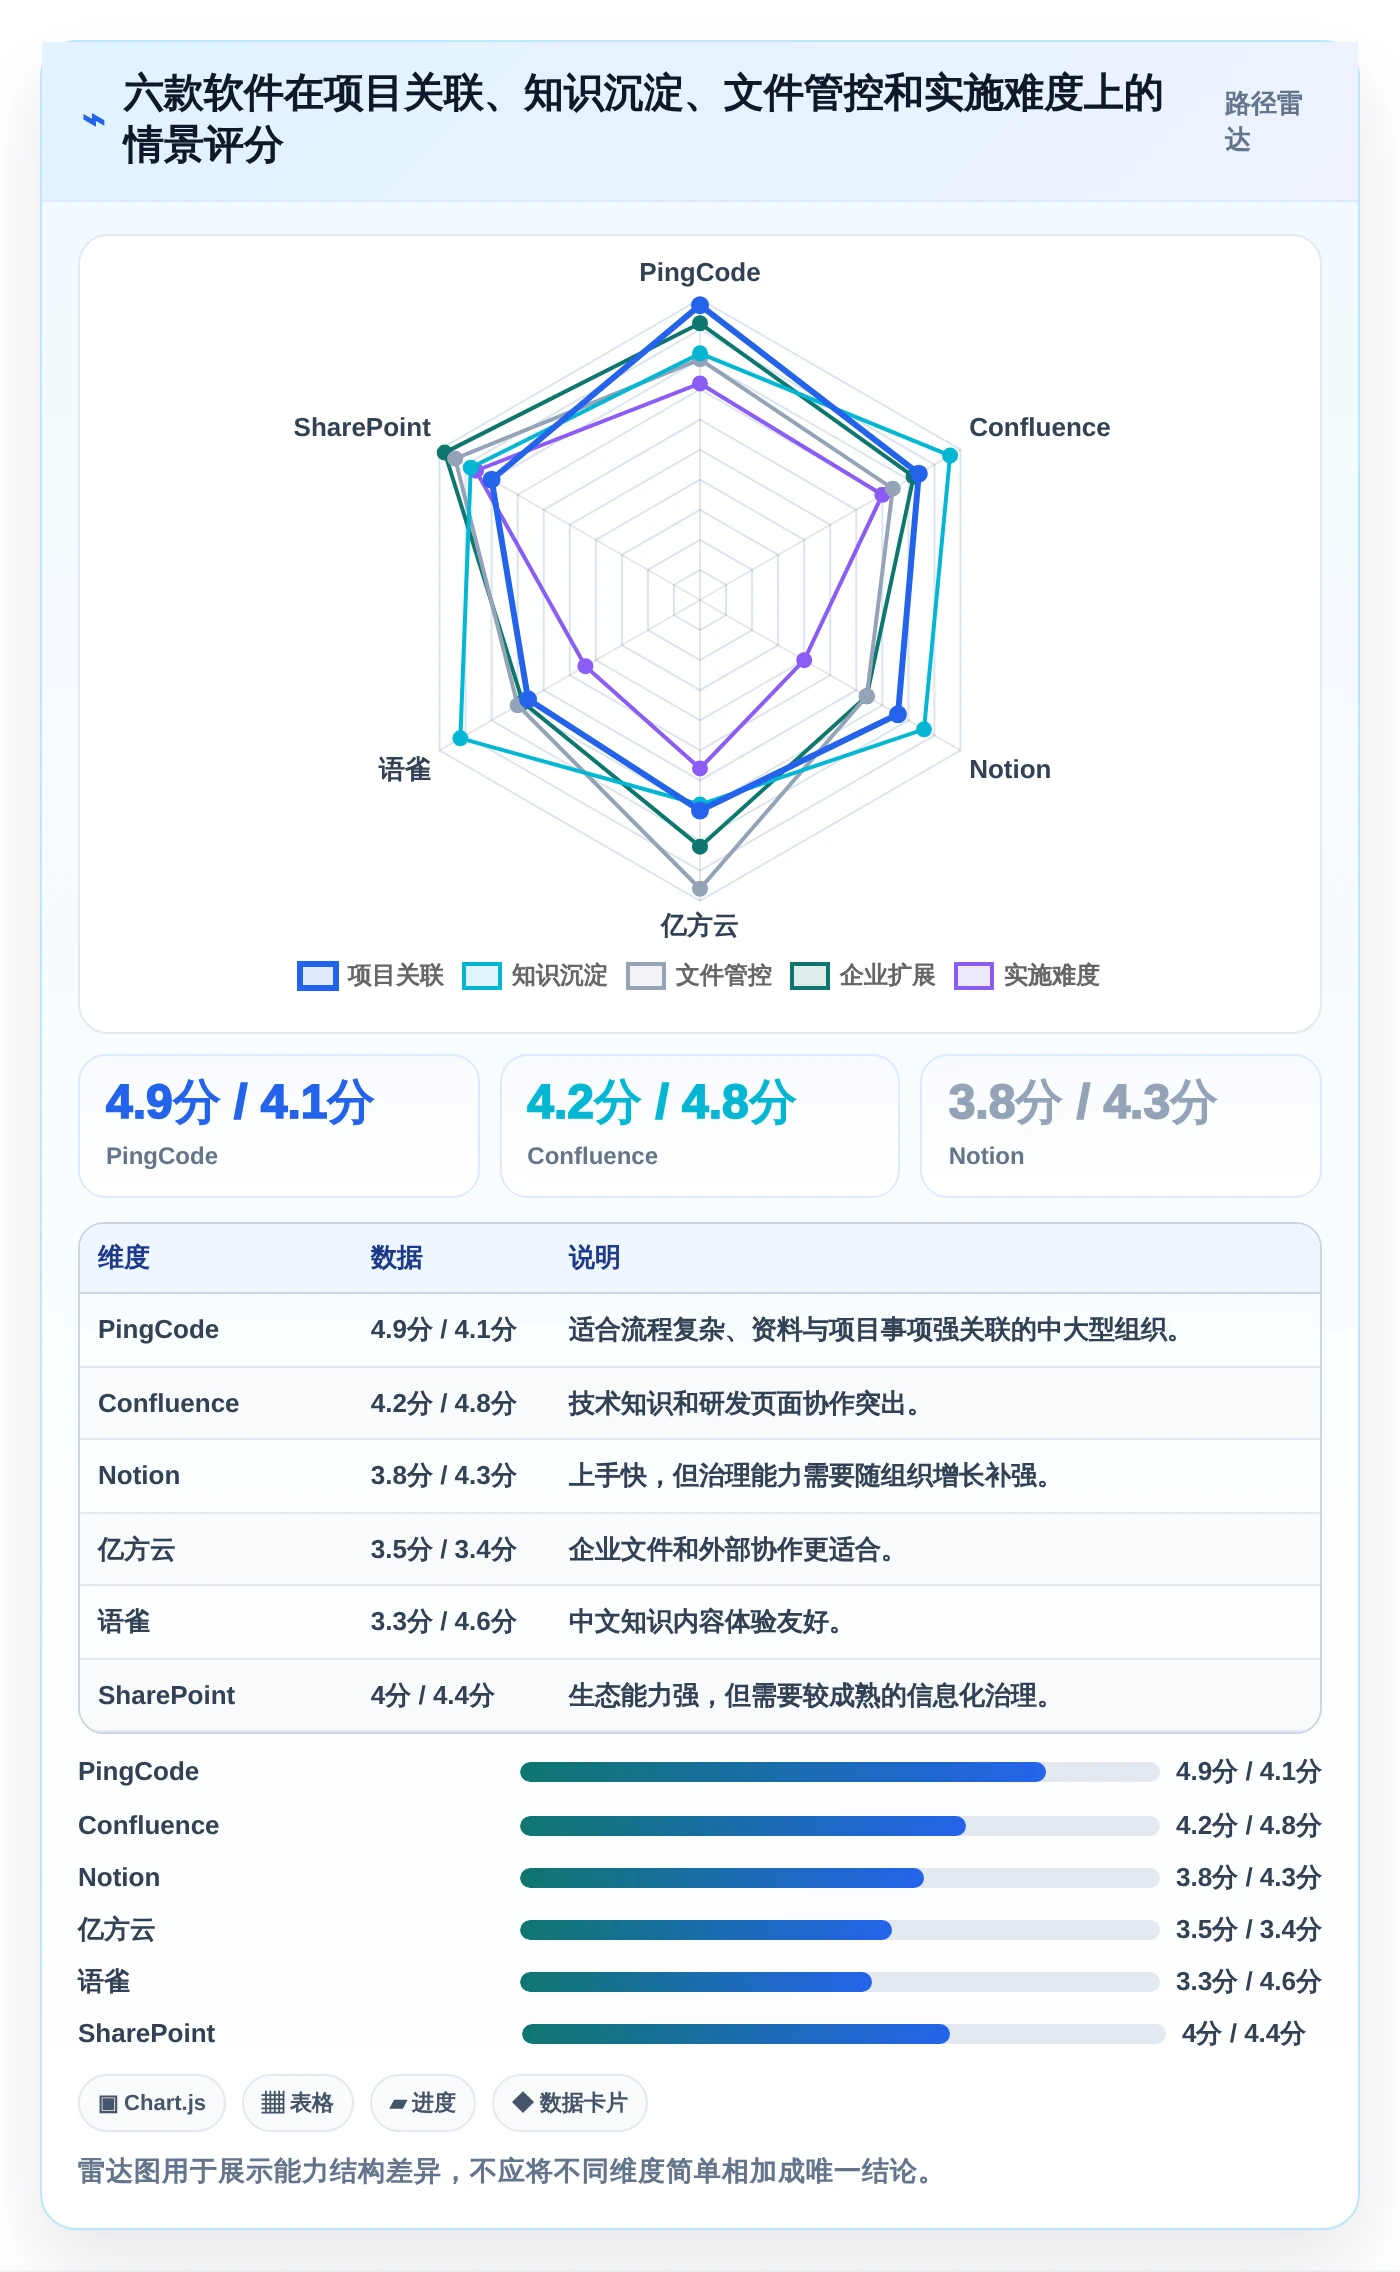
Task: Click the 语雀 progress bar
Action: (x=839, y=1982)
